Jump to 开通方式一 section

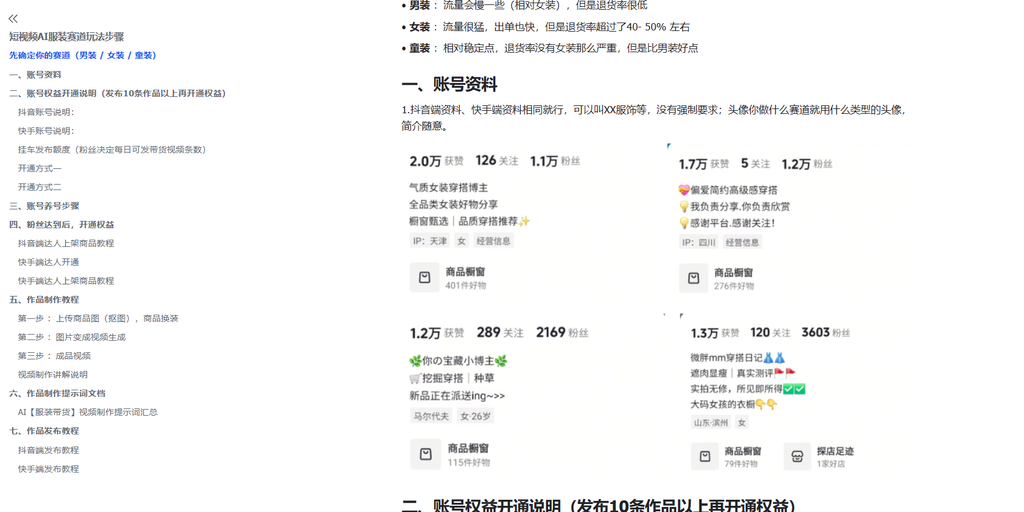(x=40, y=168)
